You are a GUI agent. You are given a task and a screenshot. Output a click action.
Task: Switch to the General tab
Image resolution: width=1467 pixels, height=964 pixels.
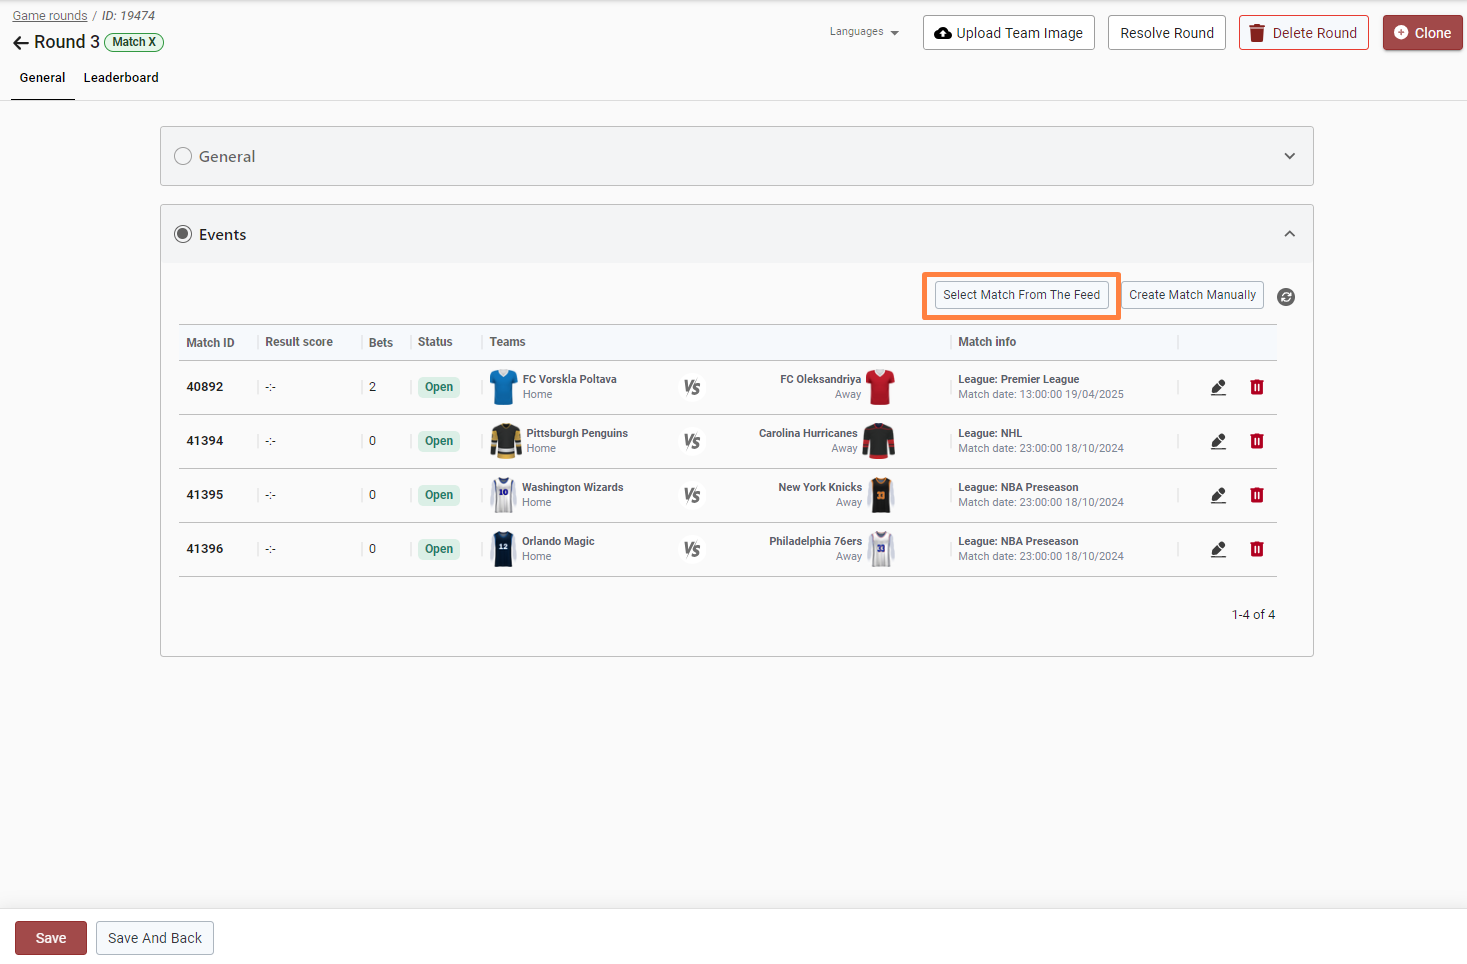tap(42, 78)
